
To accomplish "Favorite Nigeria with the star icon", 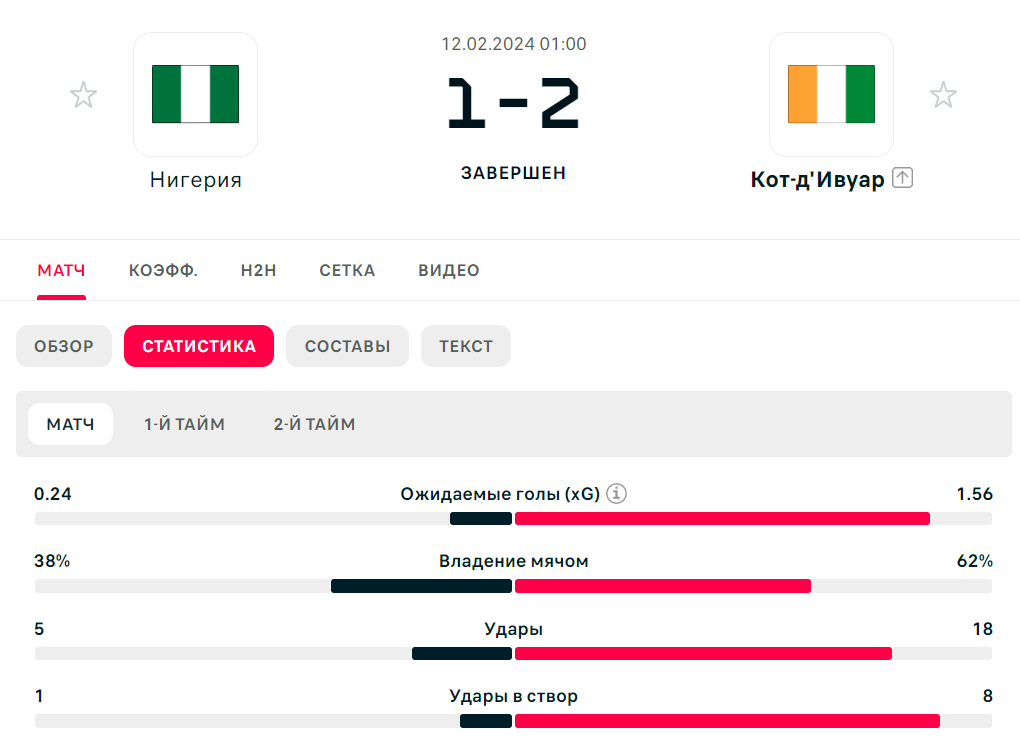I will (x=83, y=95).
